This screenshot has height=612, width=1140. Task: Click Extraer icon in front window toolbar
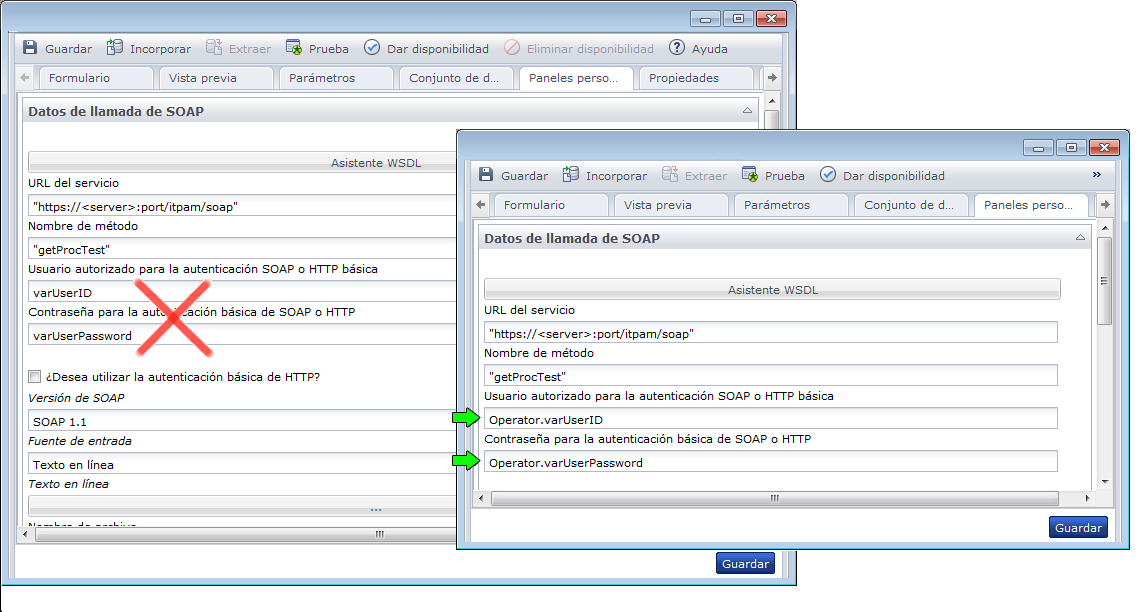pyautogui.click(x=670, y=174)
